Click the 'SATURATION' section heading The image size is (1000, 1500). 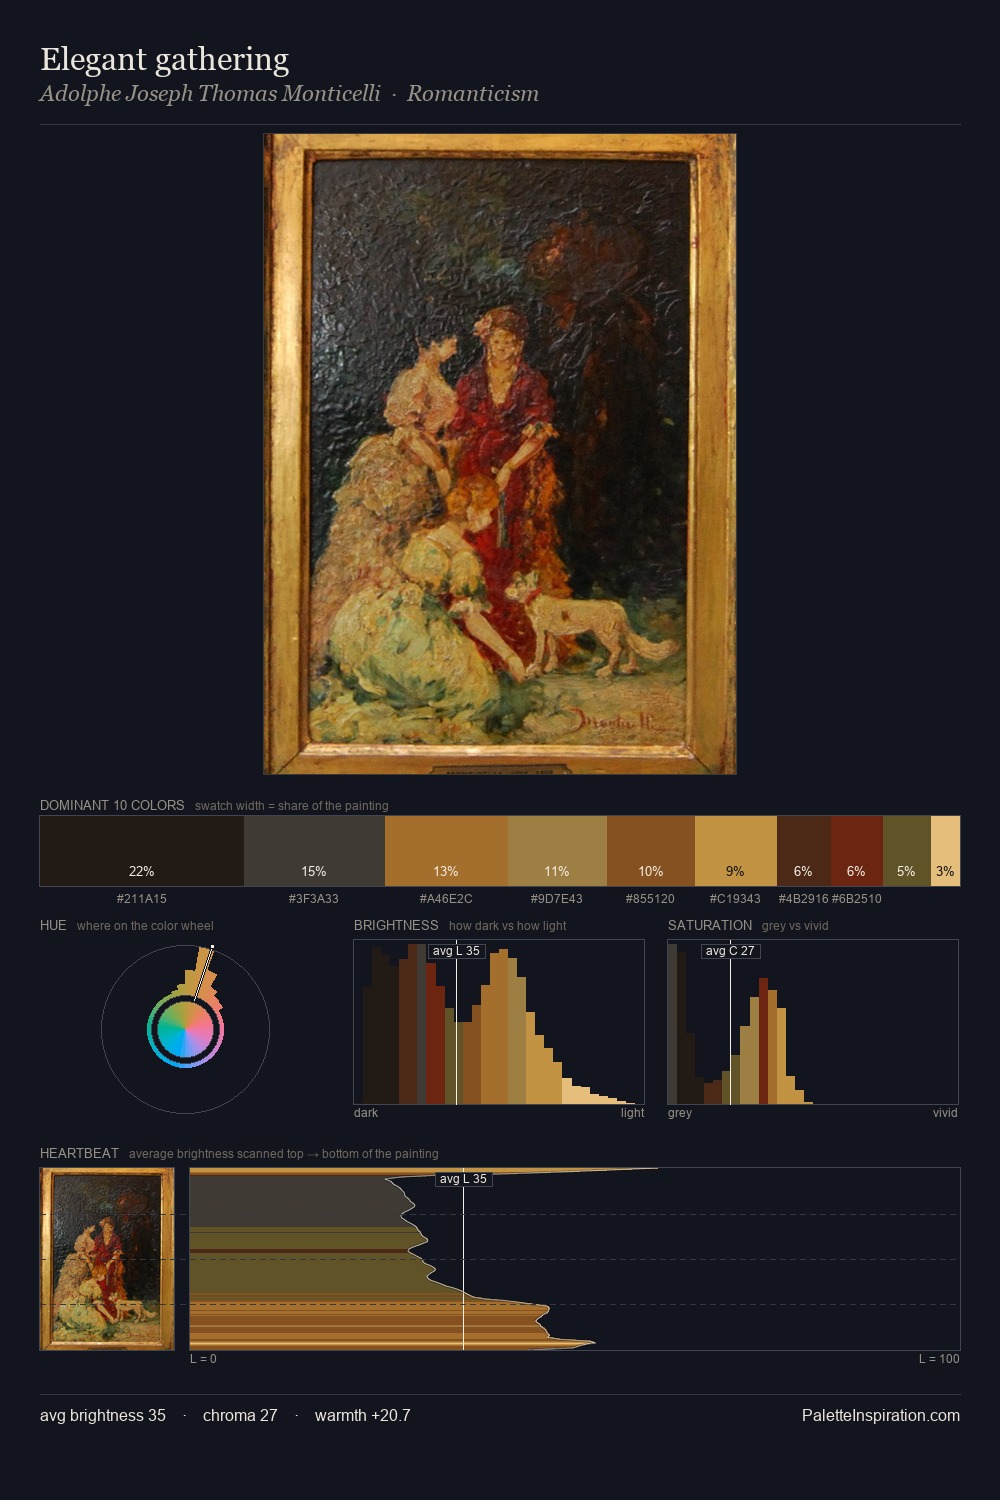point(710,925)
